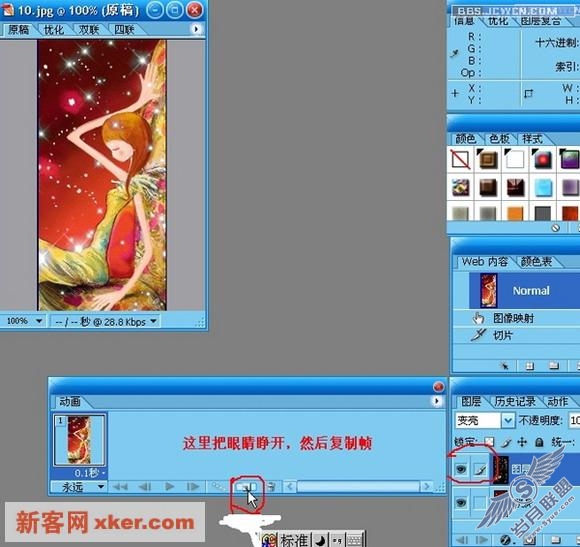Select the red button style swatch
580x547 pixels.
[543, 160]
